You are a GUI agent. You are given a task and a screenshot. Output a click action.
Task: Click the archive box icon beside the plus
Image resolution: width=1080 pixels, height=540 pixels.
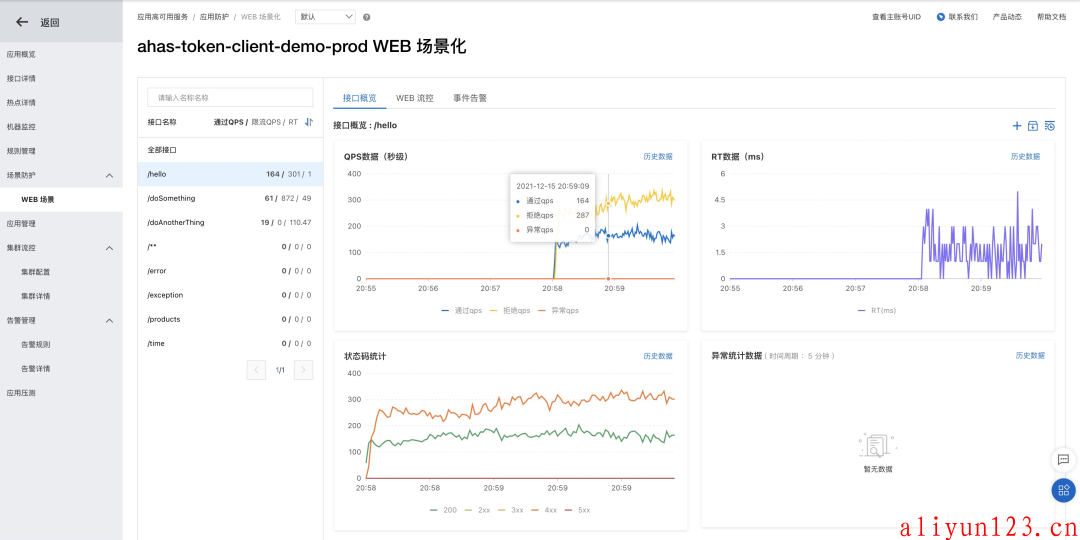coord(1033,126)
